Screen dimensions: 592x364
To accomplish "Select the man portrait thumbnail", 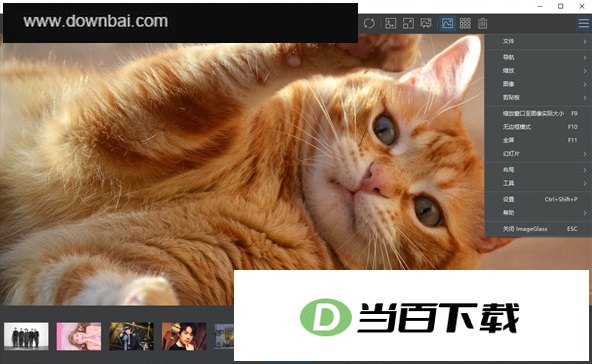I will 184,336.
